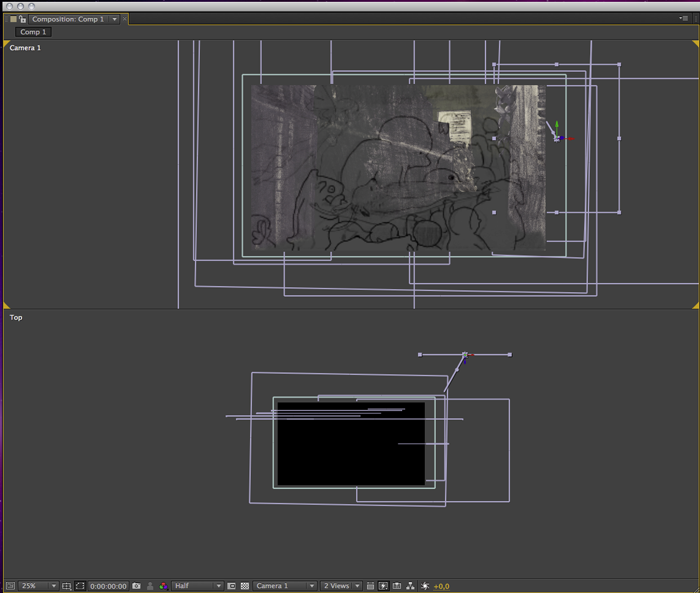Click the black layer rectangle in Top view

pos(351,443)
